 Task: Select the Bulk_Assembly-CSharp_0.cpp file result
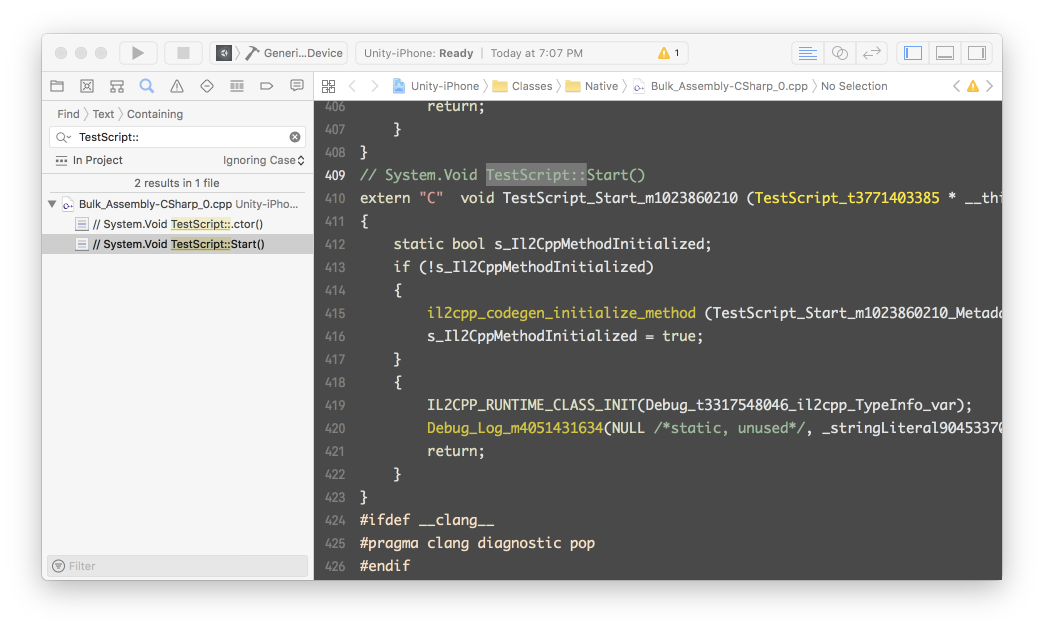click(x=180, y=204)
